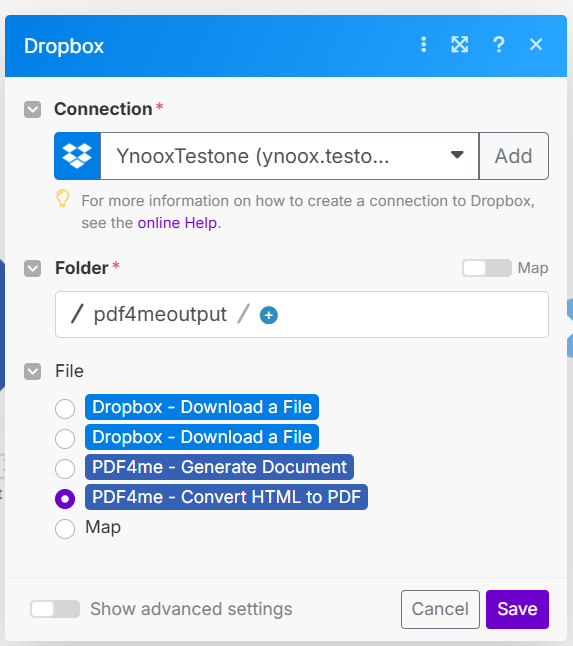This screenshot has height=646, width=573.
Task: Click the Add connection button
Action: (x=514, y=156)
